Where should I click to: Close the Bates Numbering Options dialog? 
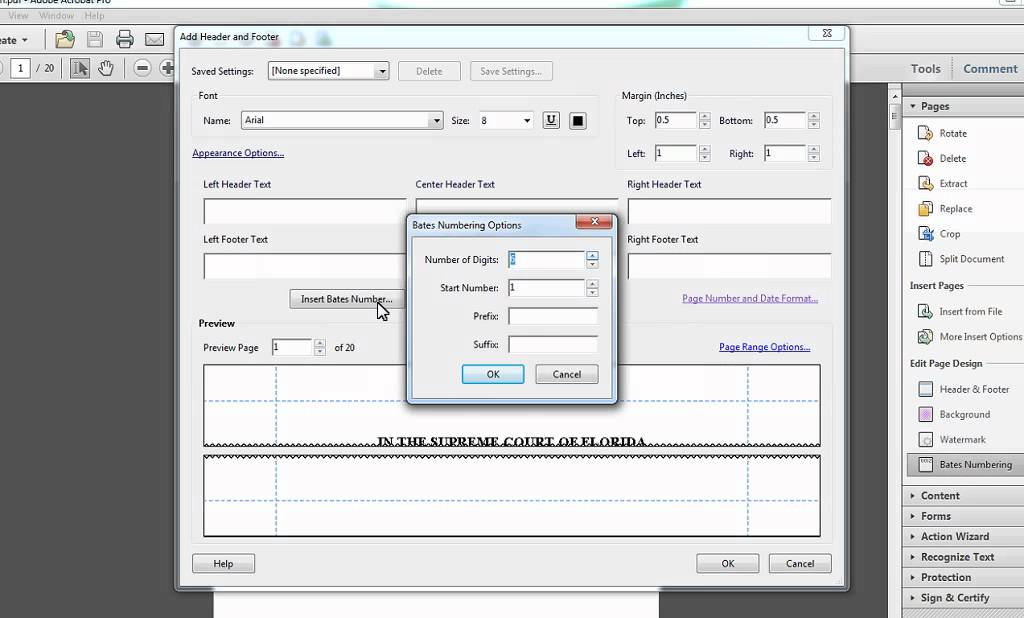594,222
